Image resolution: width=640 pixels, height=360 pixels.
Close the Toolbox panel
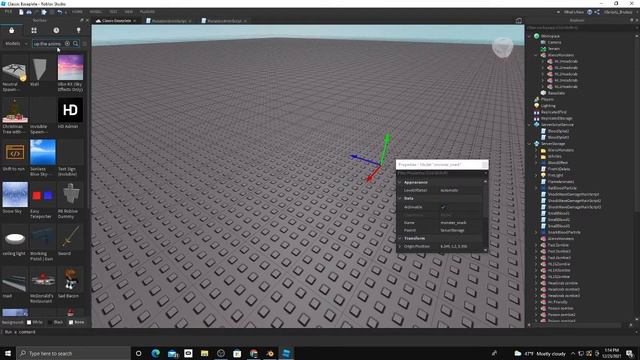pos(87,20)
